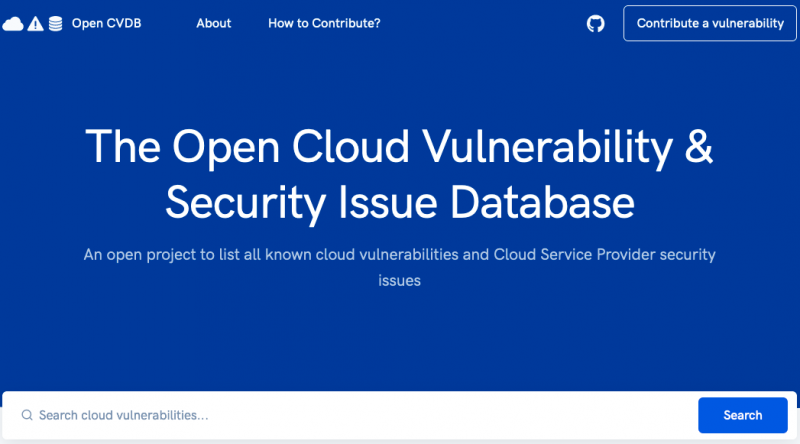800x444 pixels.
Task: Click the headline line 'Security Issue Database'
Action: (399, 203)
